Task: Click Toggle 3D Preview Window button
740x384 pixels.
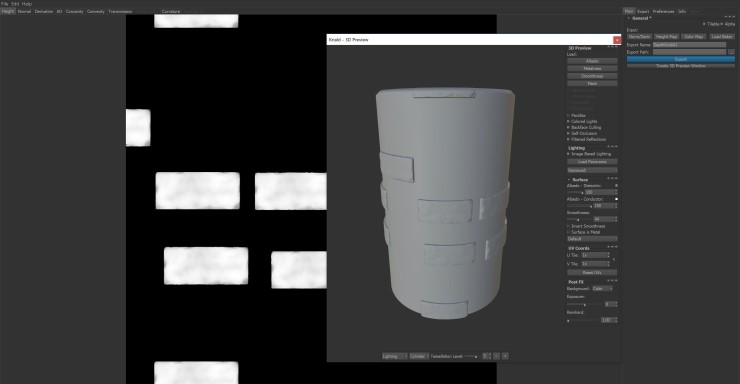Action: (681, 66)
